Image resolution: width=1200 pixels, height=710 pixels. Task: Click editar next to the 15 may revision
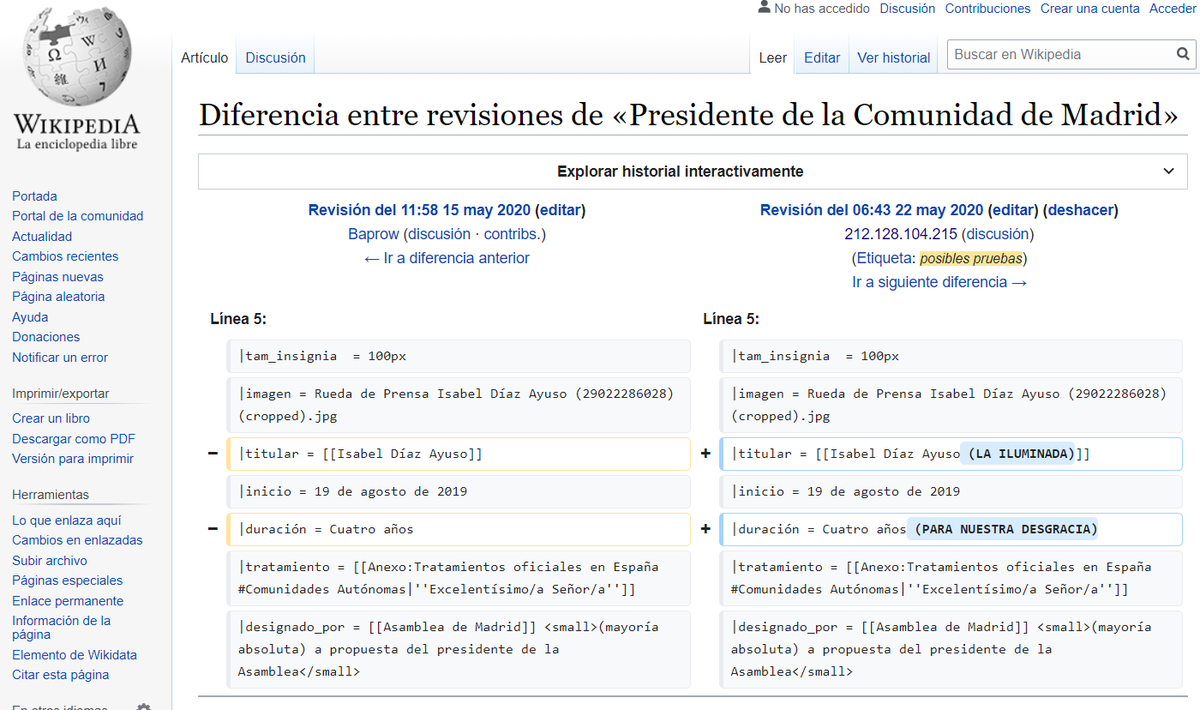[x=561, y=210]
